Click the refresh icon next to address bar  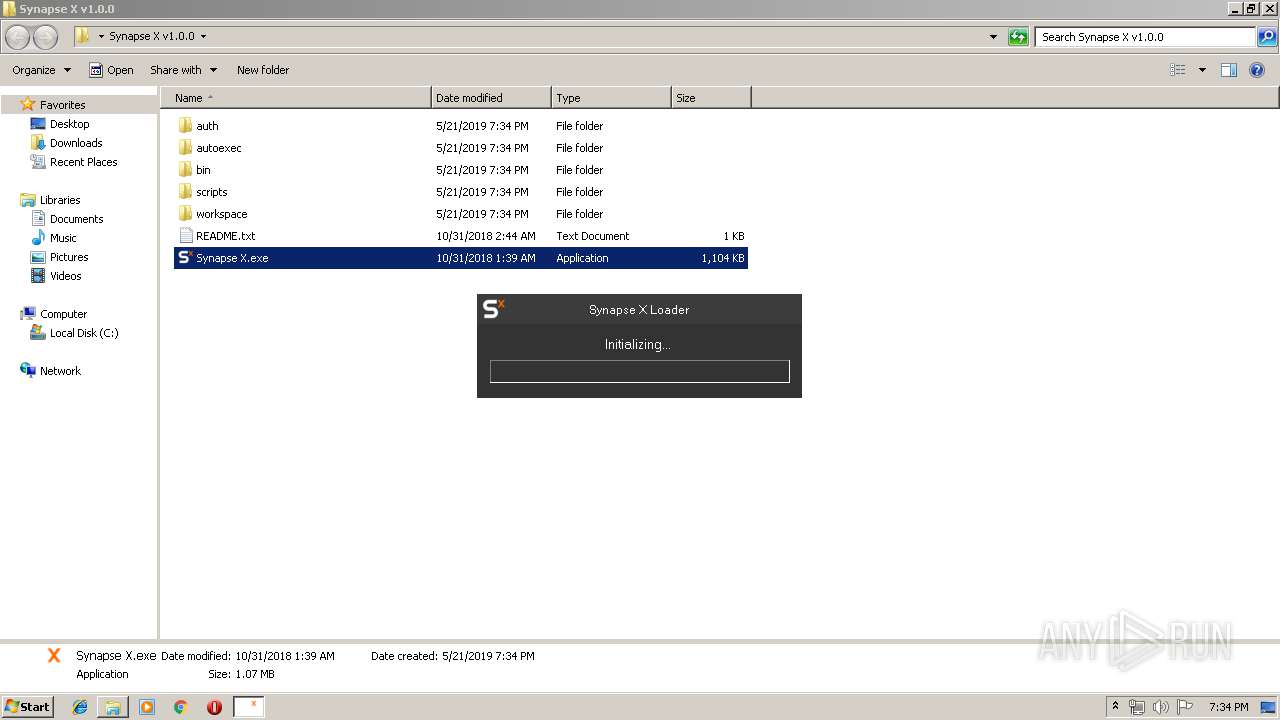pos(1018,37)
